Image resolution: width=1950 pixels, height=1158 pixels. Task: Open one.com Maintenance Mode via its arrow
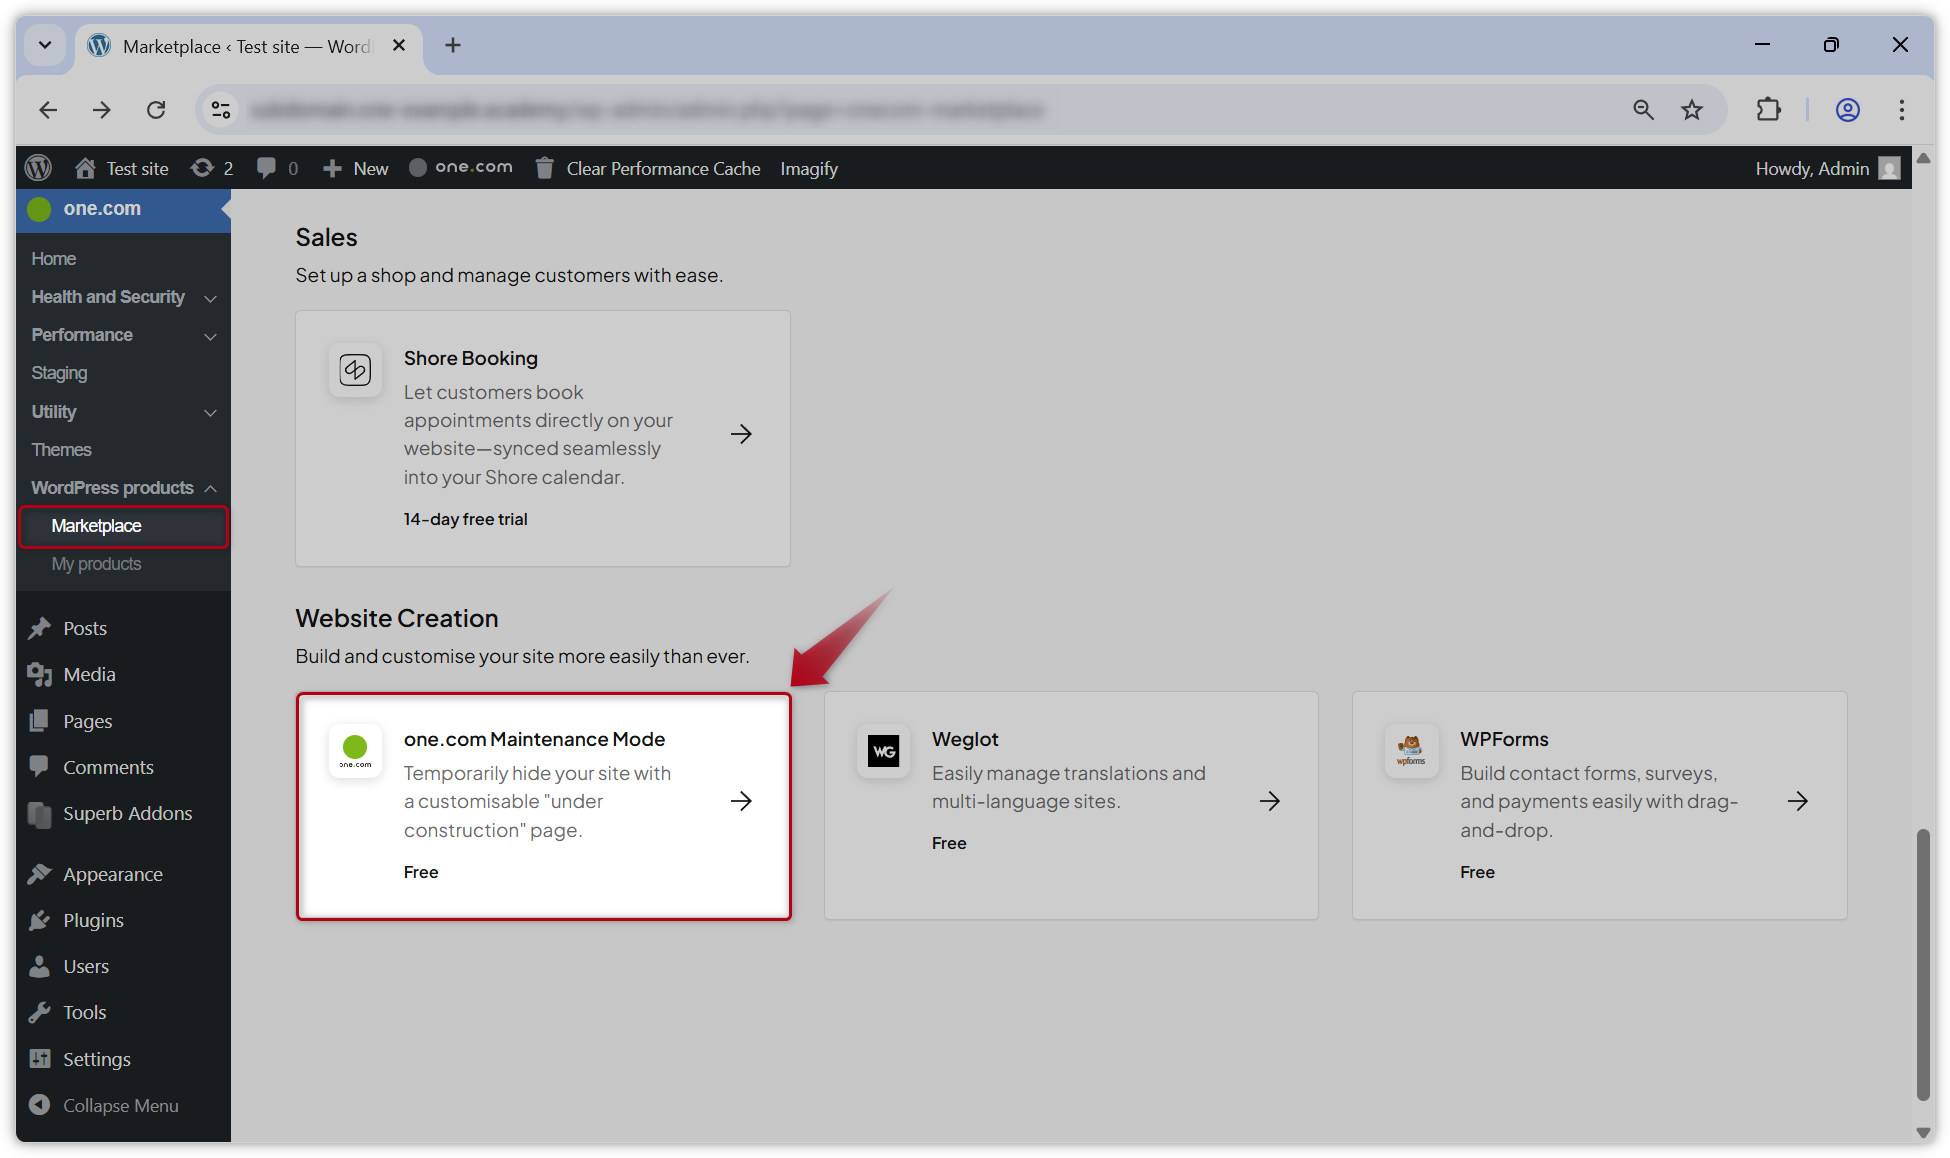pyautogui.click(x=741, y=801)
